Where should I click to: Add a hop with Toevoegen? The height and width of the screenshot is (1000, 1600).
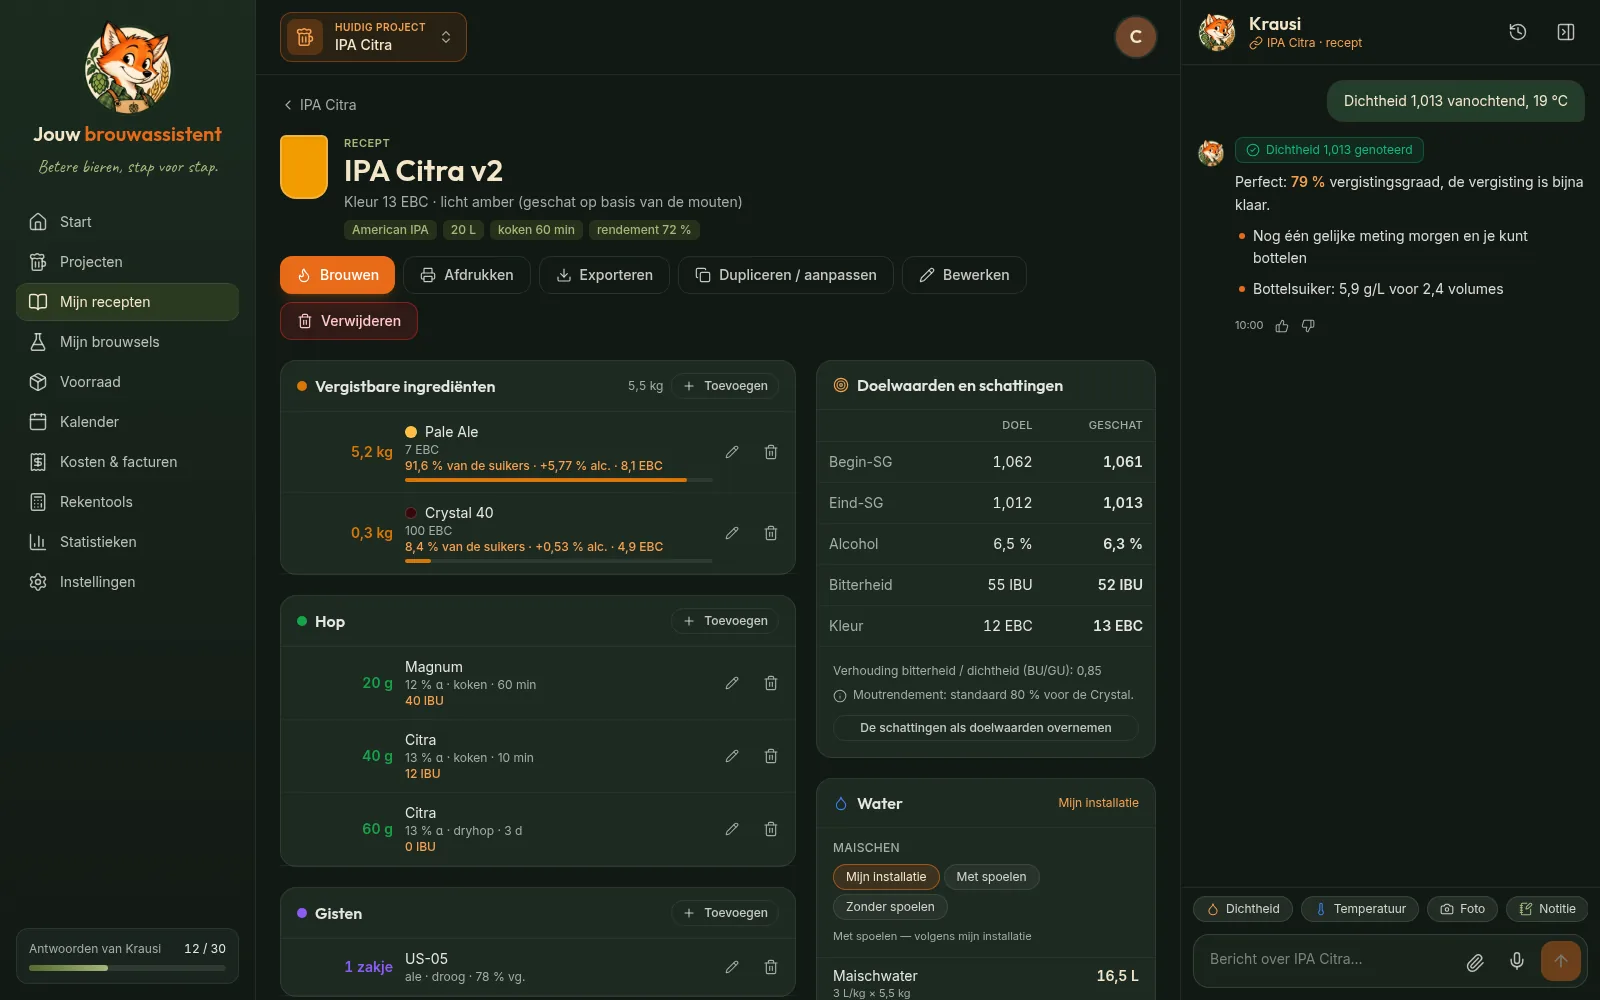tap(725, 621)
